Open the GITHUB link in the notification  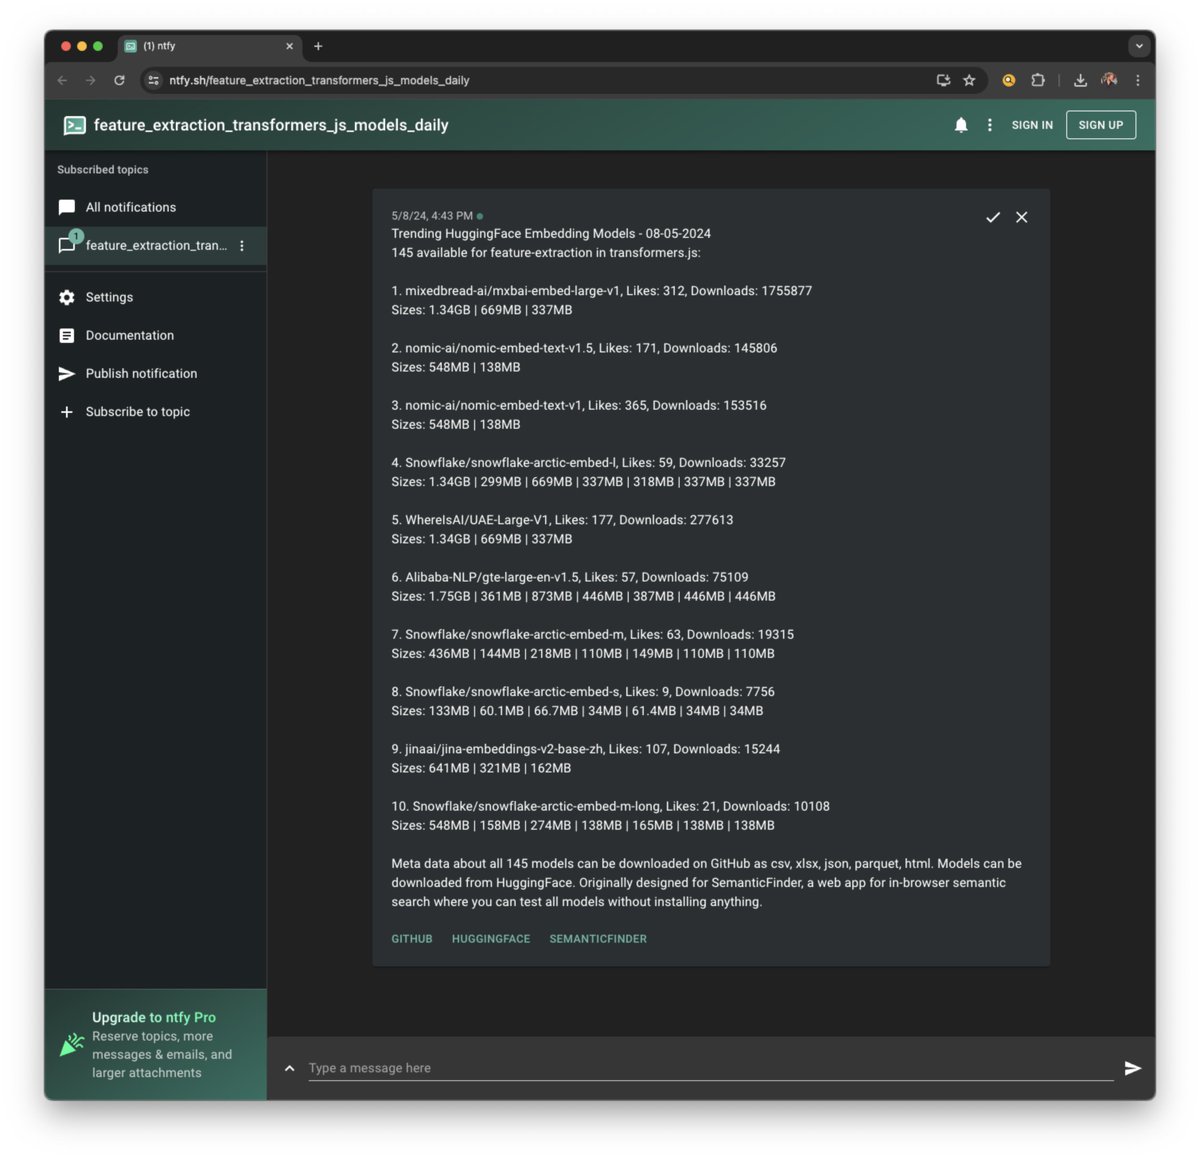[x=412, y=939]
